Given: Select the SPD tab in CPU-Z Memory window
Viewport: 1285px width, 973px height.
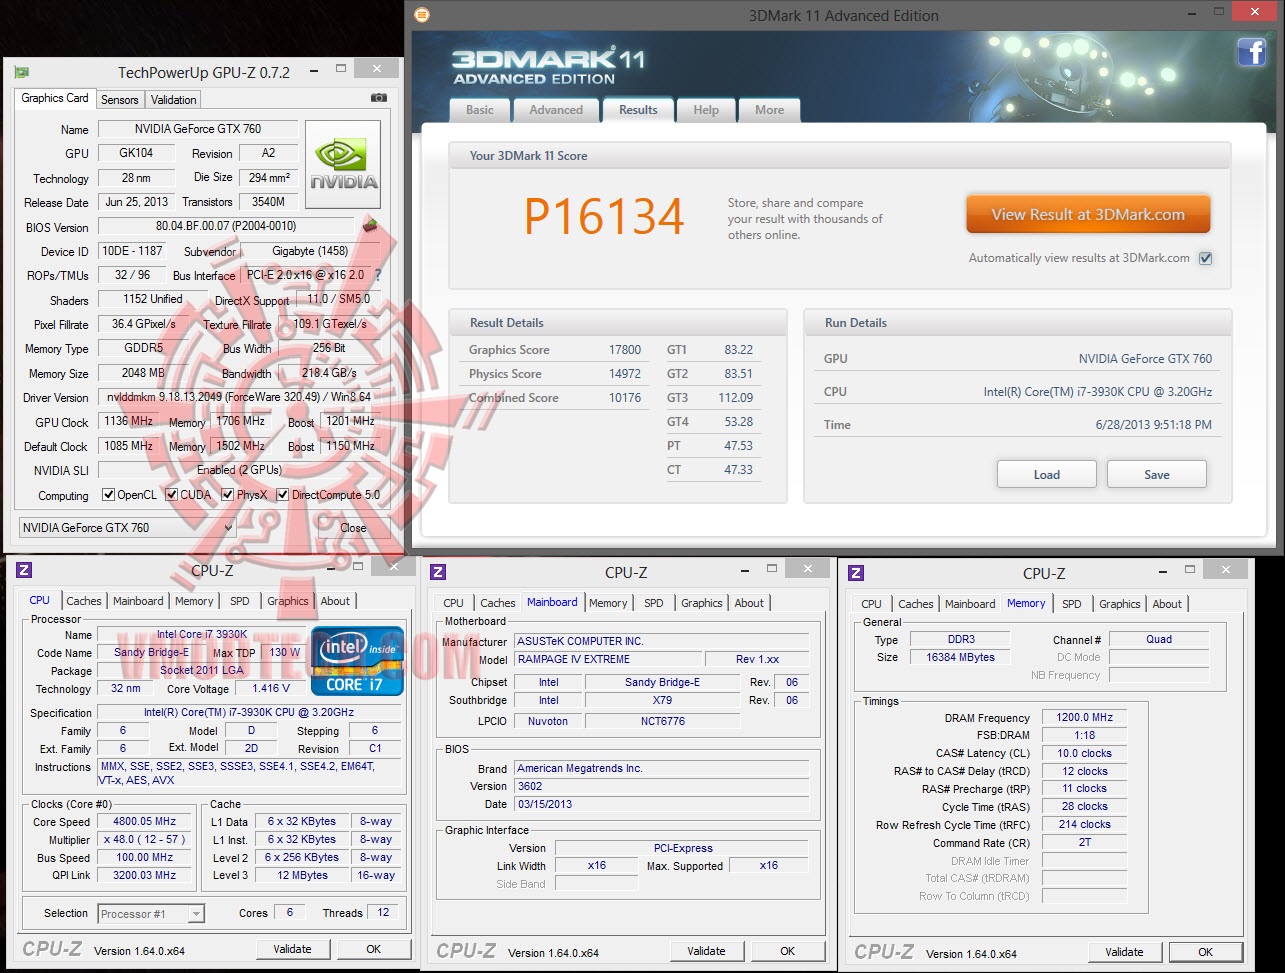Looking at the screenshot, I should pyautogui.click(x=1071, y=604).
